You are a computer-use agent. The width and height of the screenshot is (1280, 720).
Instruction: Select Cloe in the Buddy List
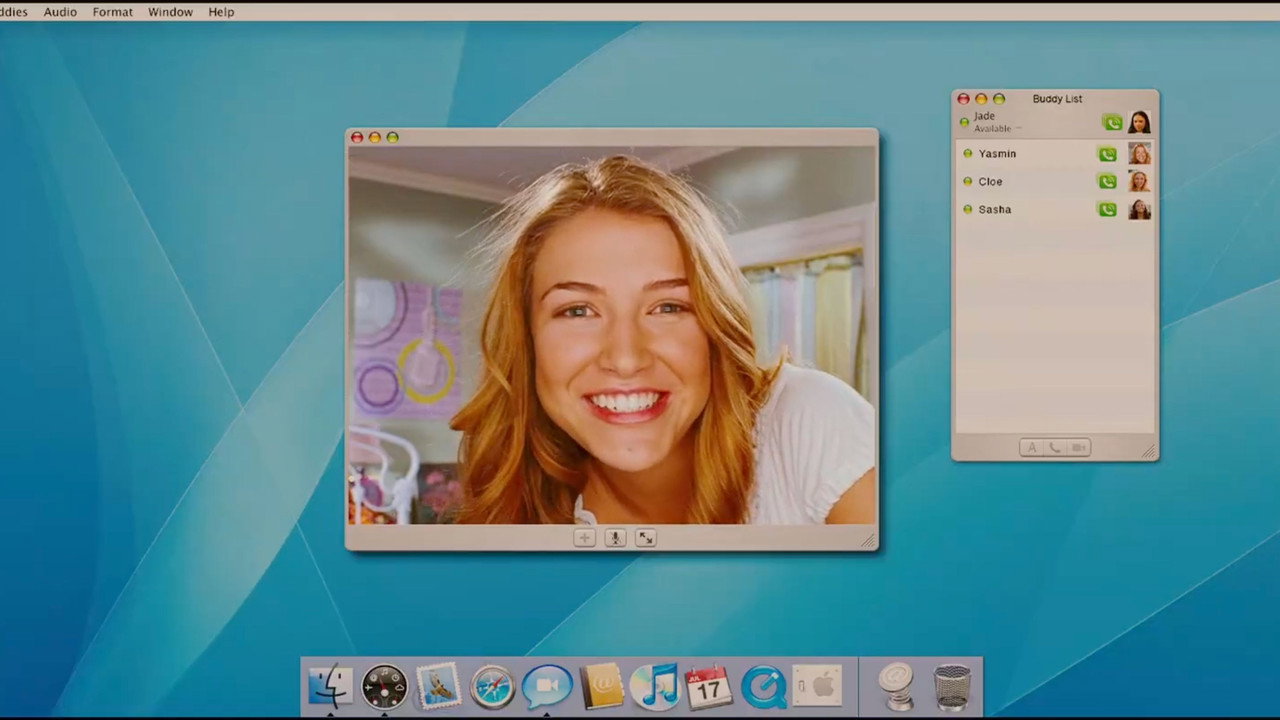tap(1055, 182)
